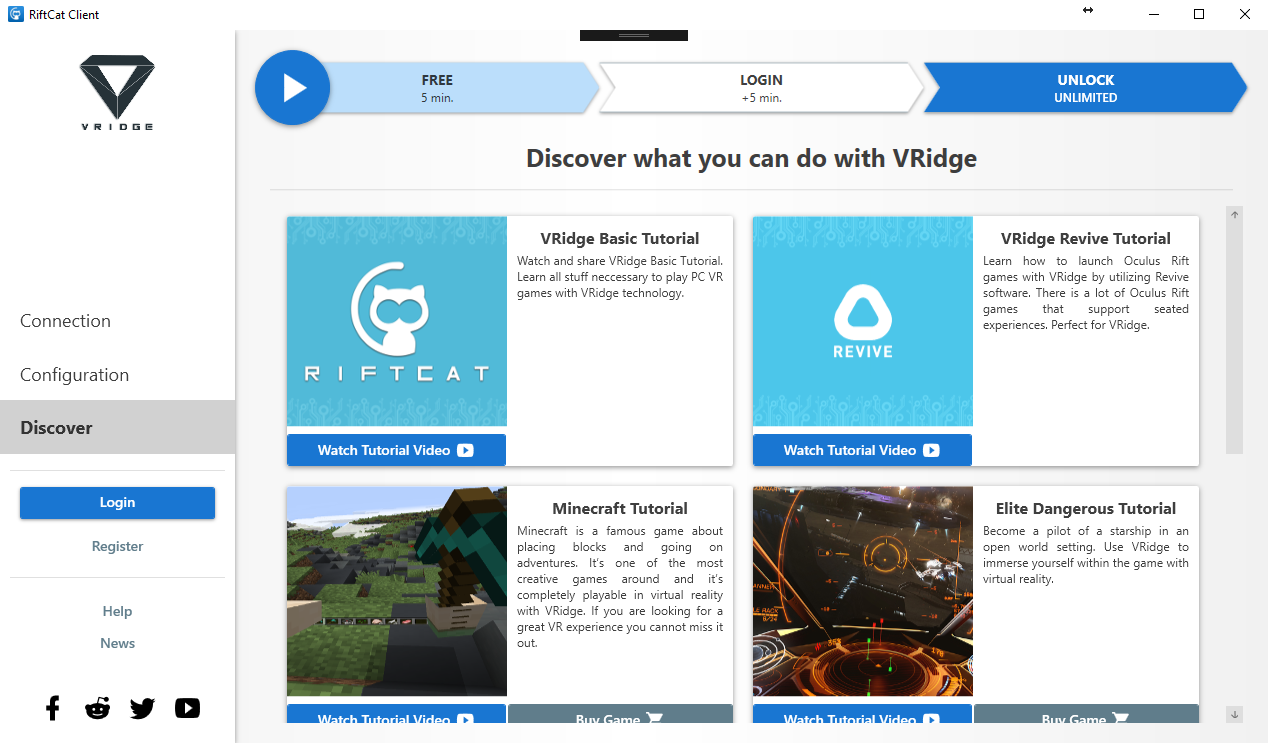Open Facebook social icon
The height and width of the screenshot is (743, 1268).
tap(53, 708)
